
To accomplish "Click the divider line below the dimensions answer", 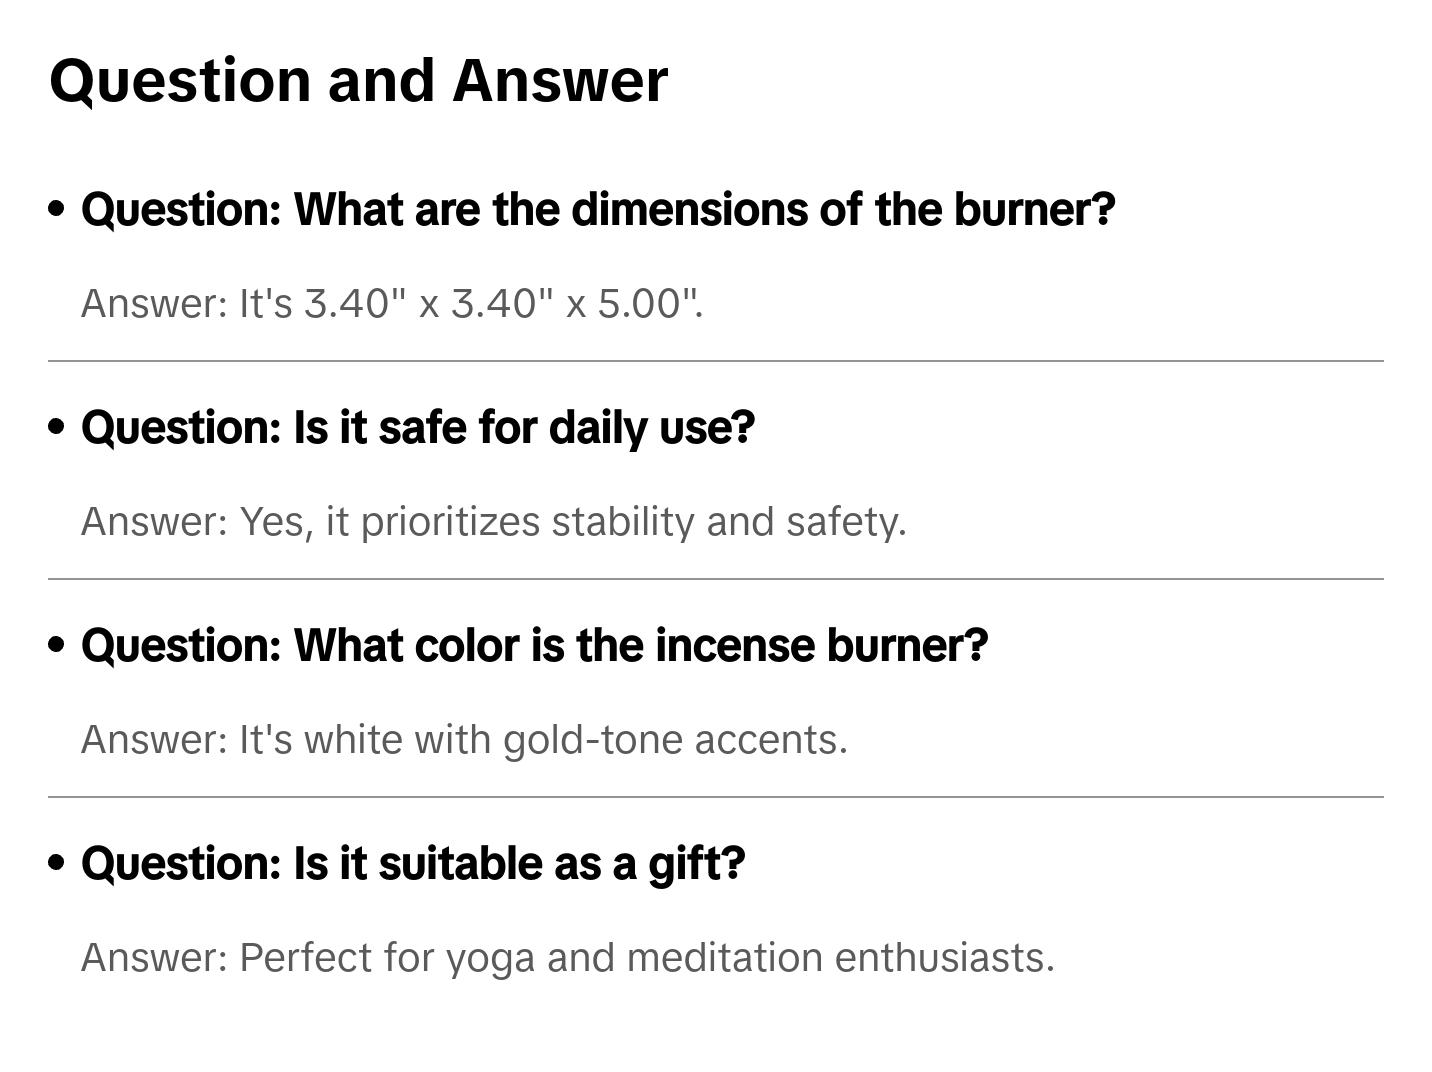I will [716, 361].
